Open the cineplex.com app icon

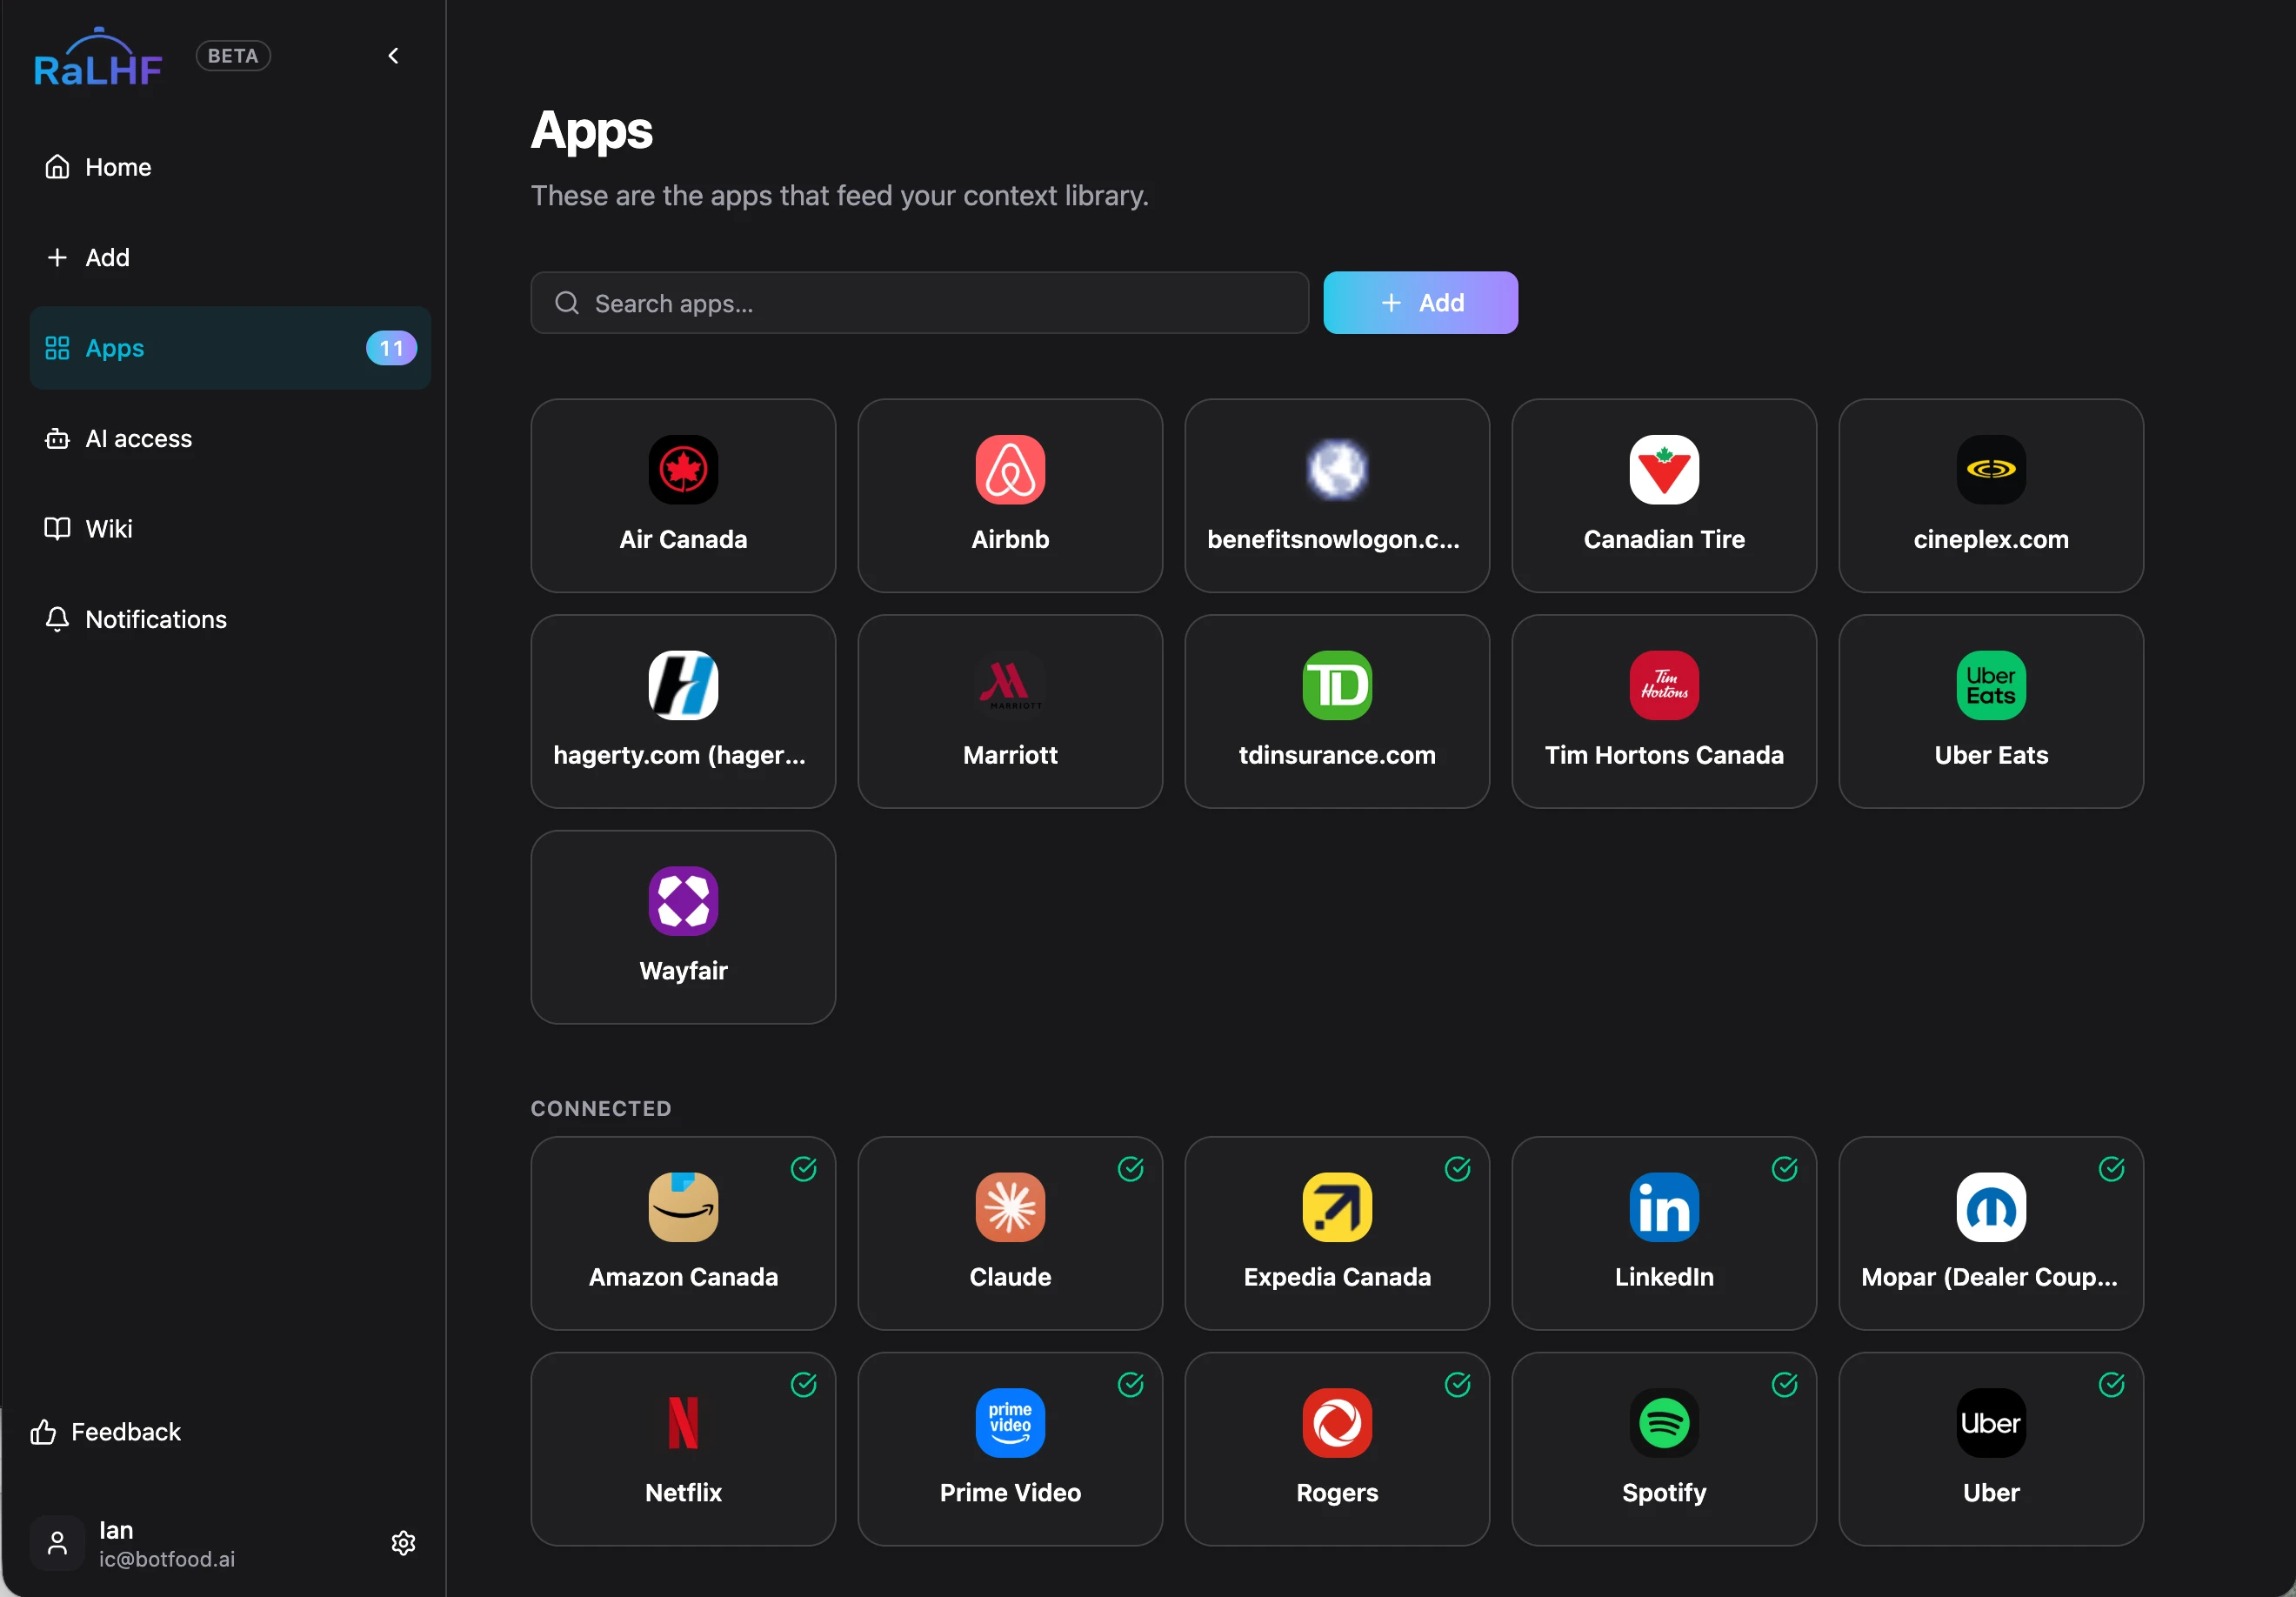click(x=1991, y=470)
